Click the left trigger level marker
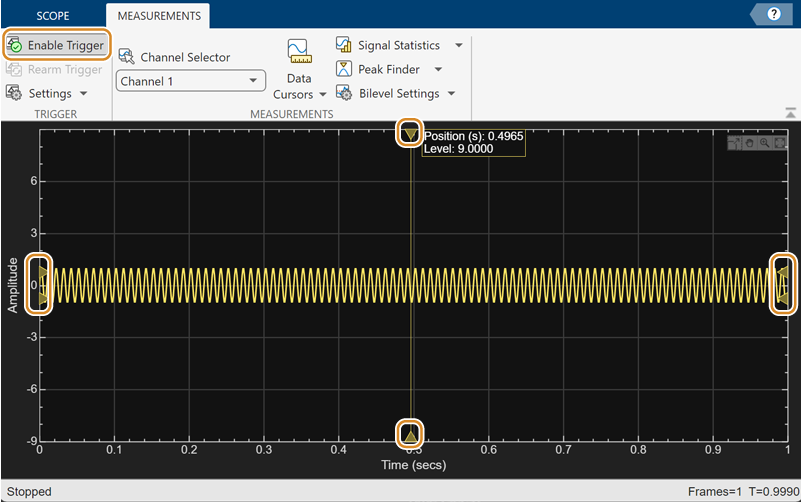This screenshot has height=502, width=801. pos(41,272)
